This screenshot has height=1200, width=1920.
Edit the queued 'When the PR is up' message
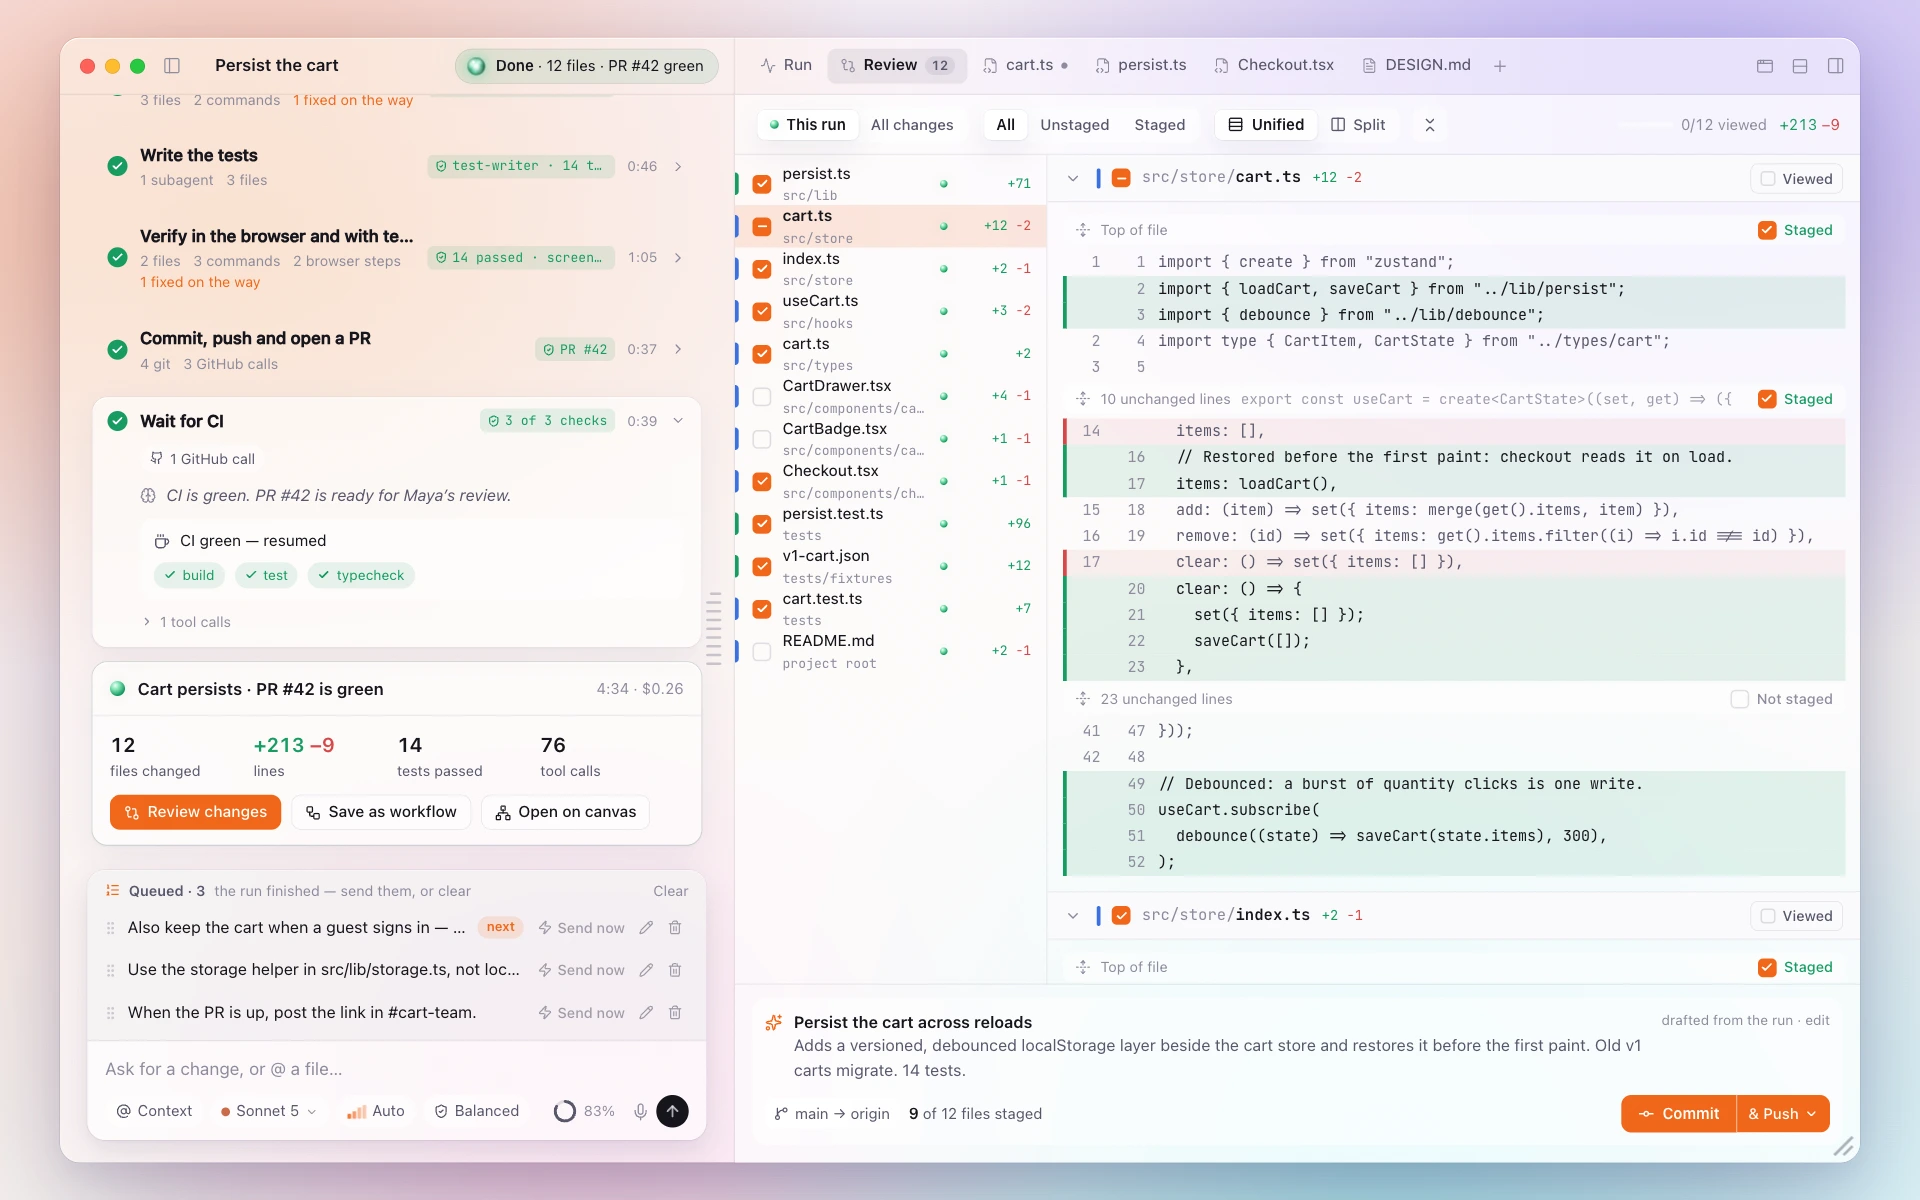click(x=646, y=1013)
